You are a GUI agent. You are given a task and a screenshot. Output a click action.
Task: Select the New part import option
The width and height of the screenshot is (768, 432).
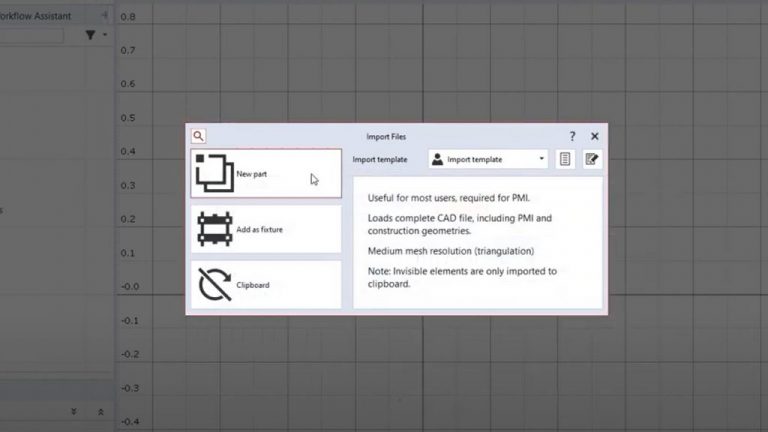tap(266, 173)
